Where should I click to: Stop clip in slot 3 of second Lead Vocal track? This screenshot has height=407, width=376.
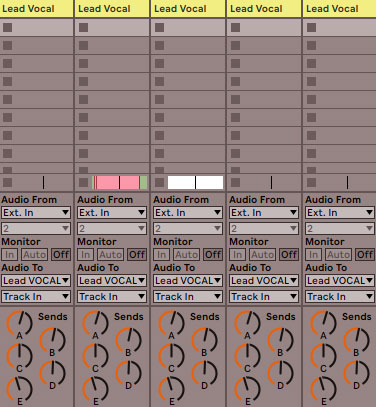(x=83, y=63)
